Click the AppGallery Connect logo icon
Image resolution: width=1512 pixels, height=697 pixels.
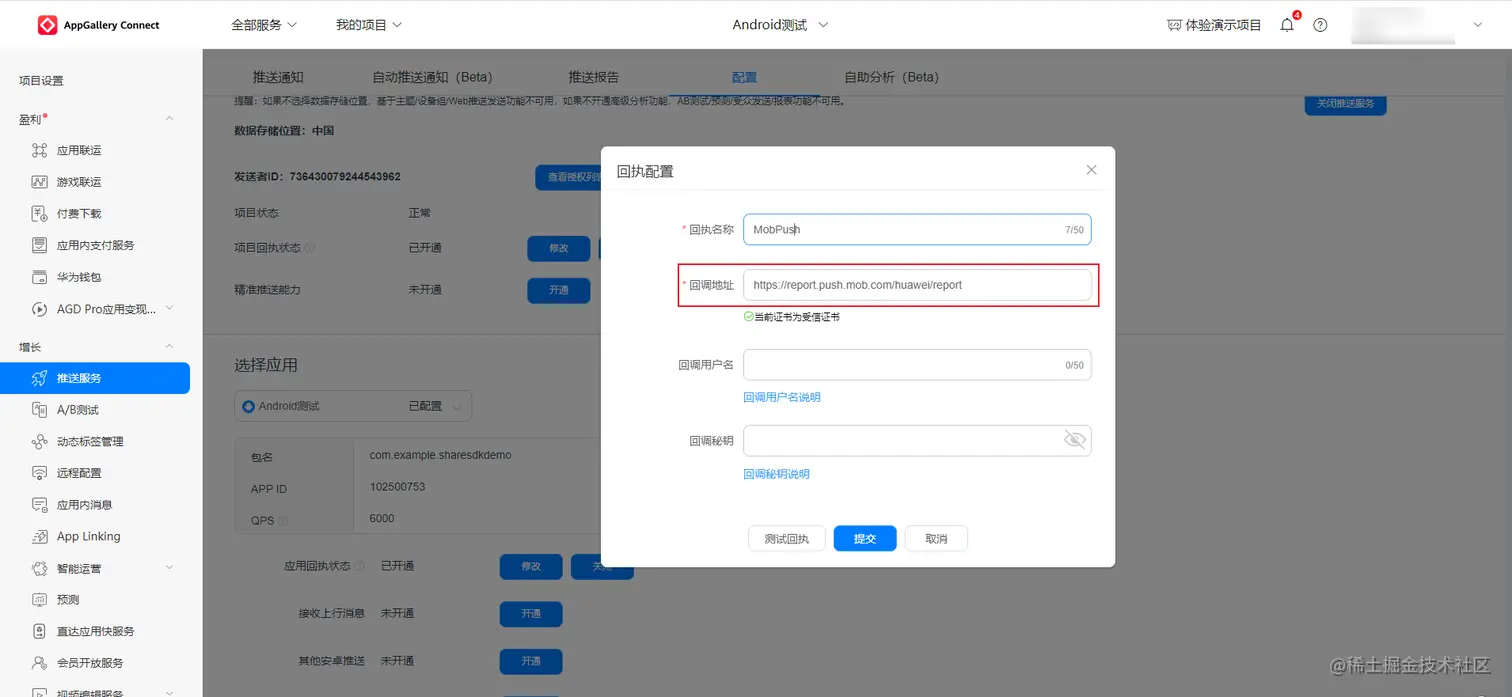(47, 25)
